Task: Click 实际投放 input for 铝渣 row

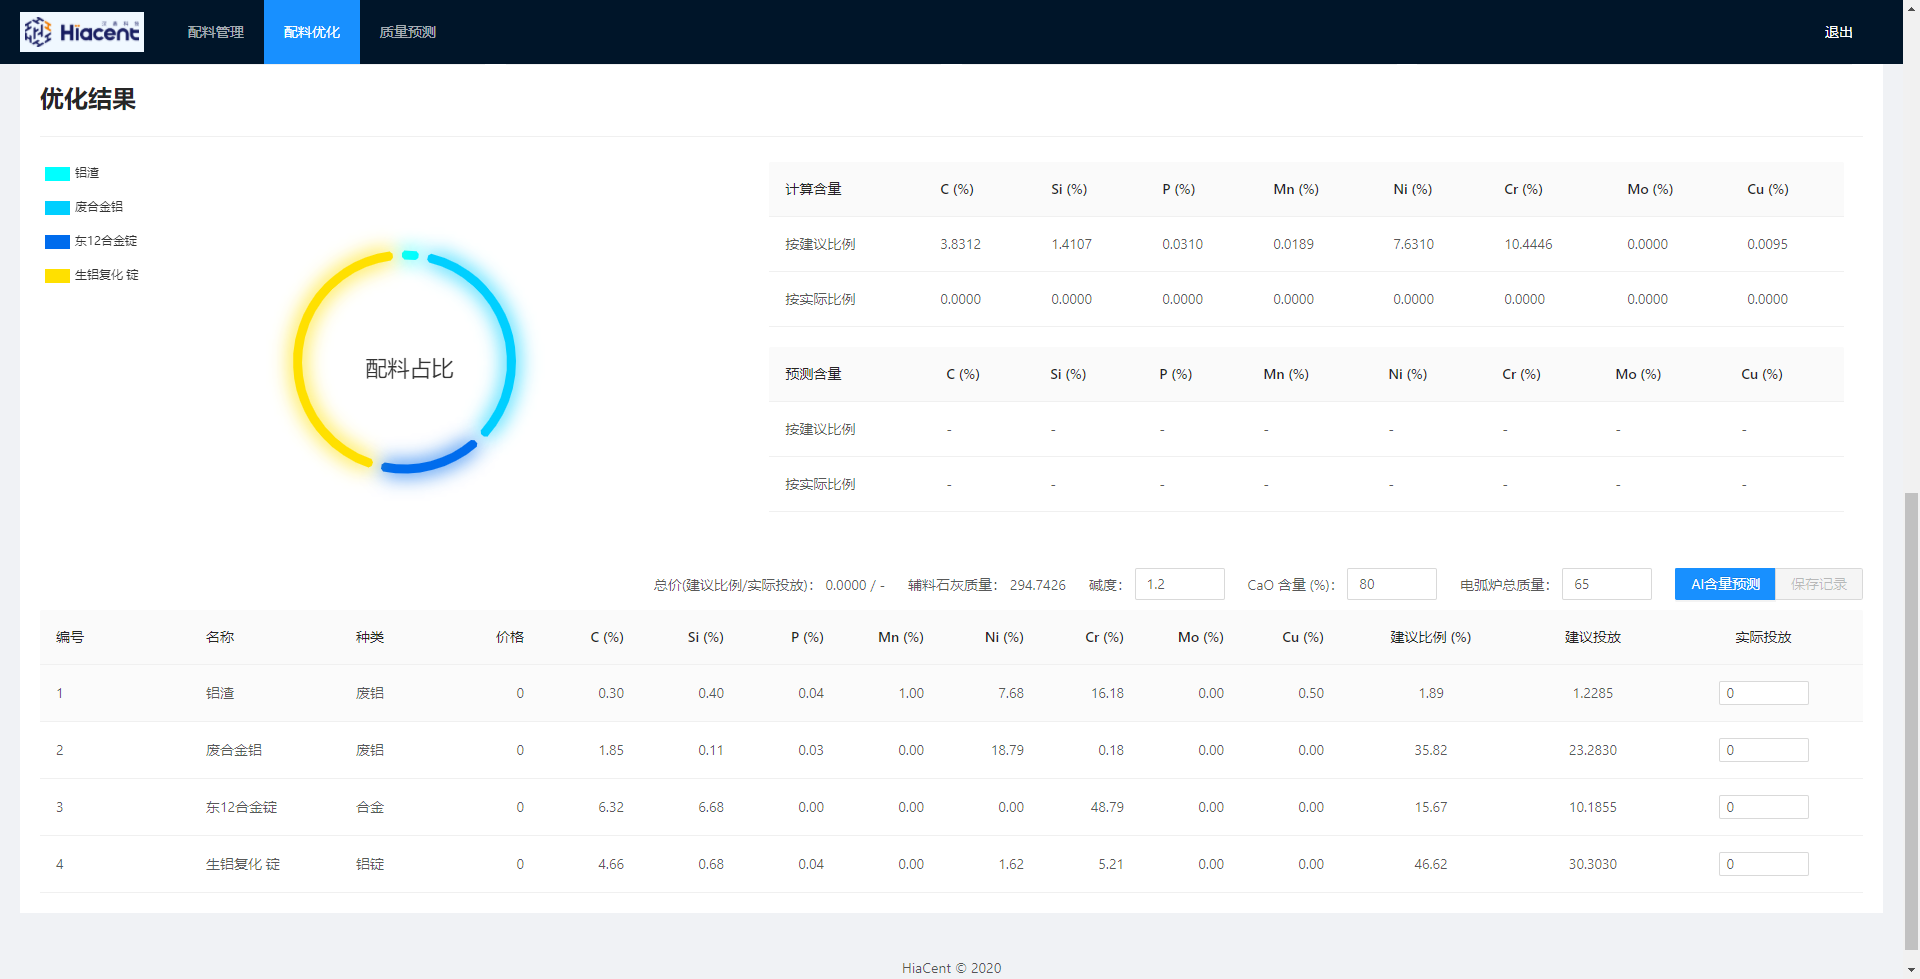Action: pyautogui.click(x=1763, y=693)
